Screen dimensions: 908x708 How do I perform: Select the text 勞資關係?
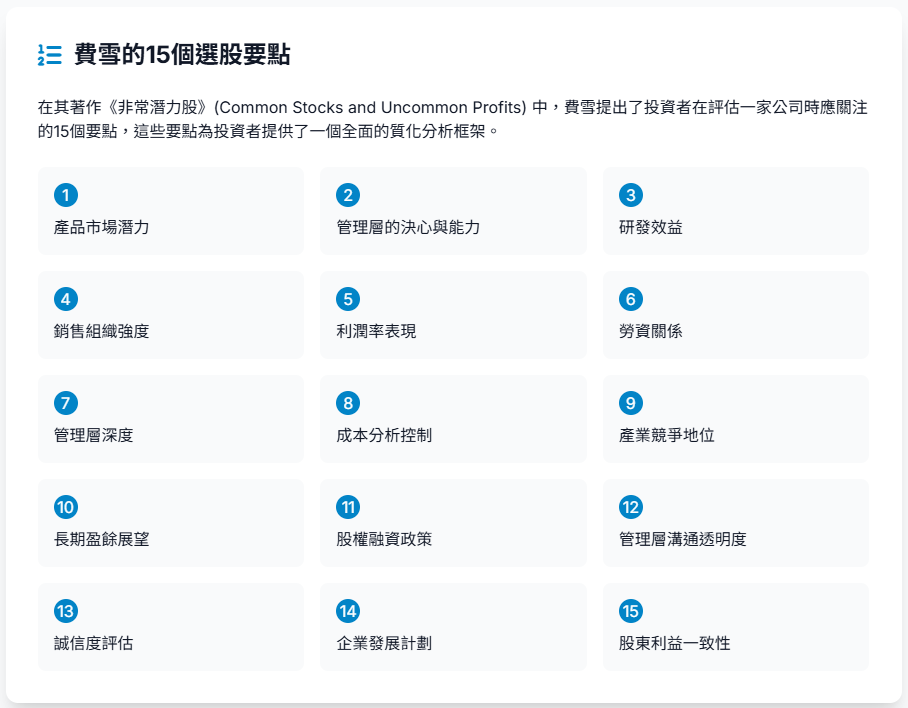(x=651, y=331)
